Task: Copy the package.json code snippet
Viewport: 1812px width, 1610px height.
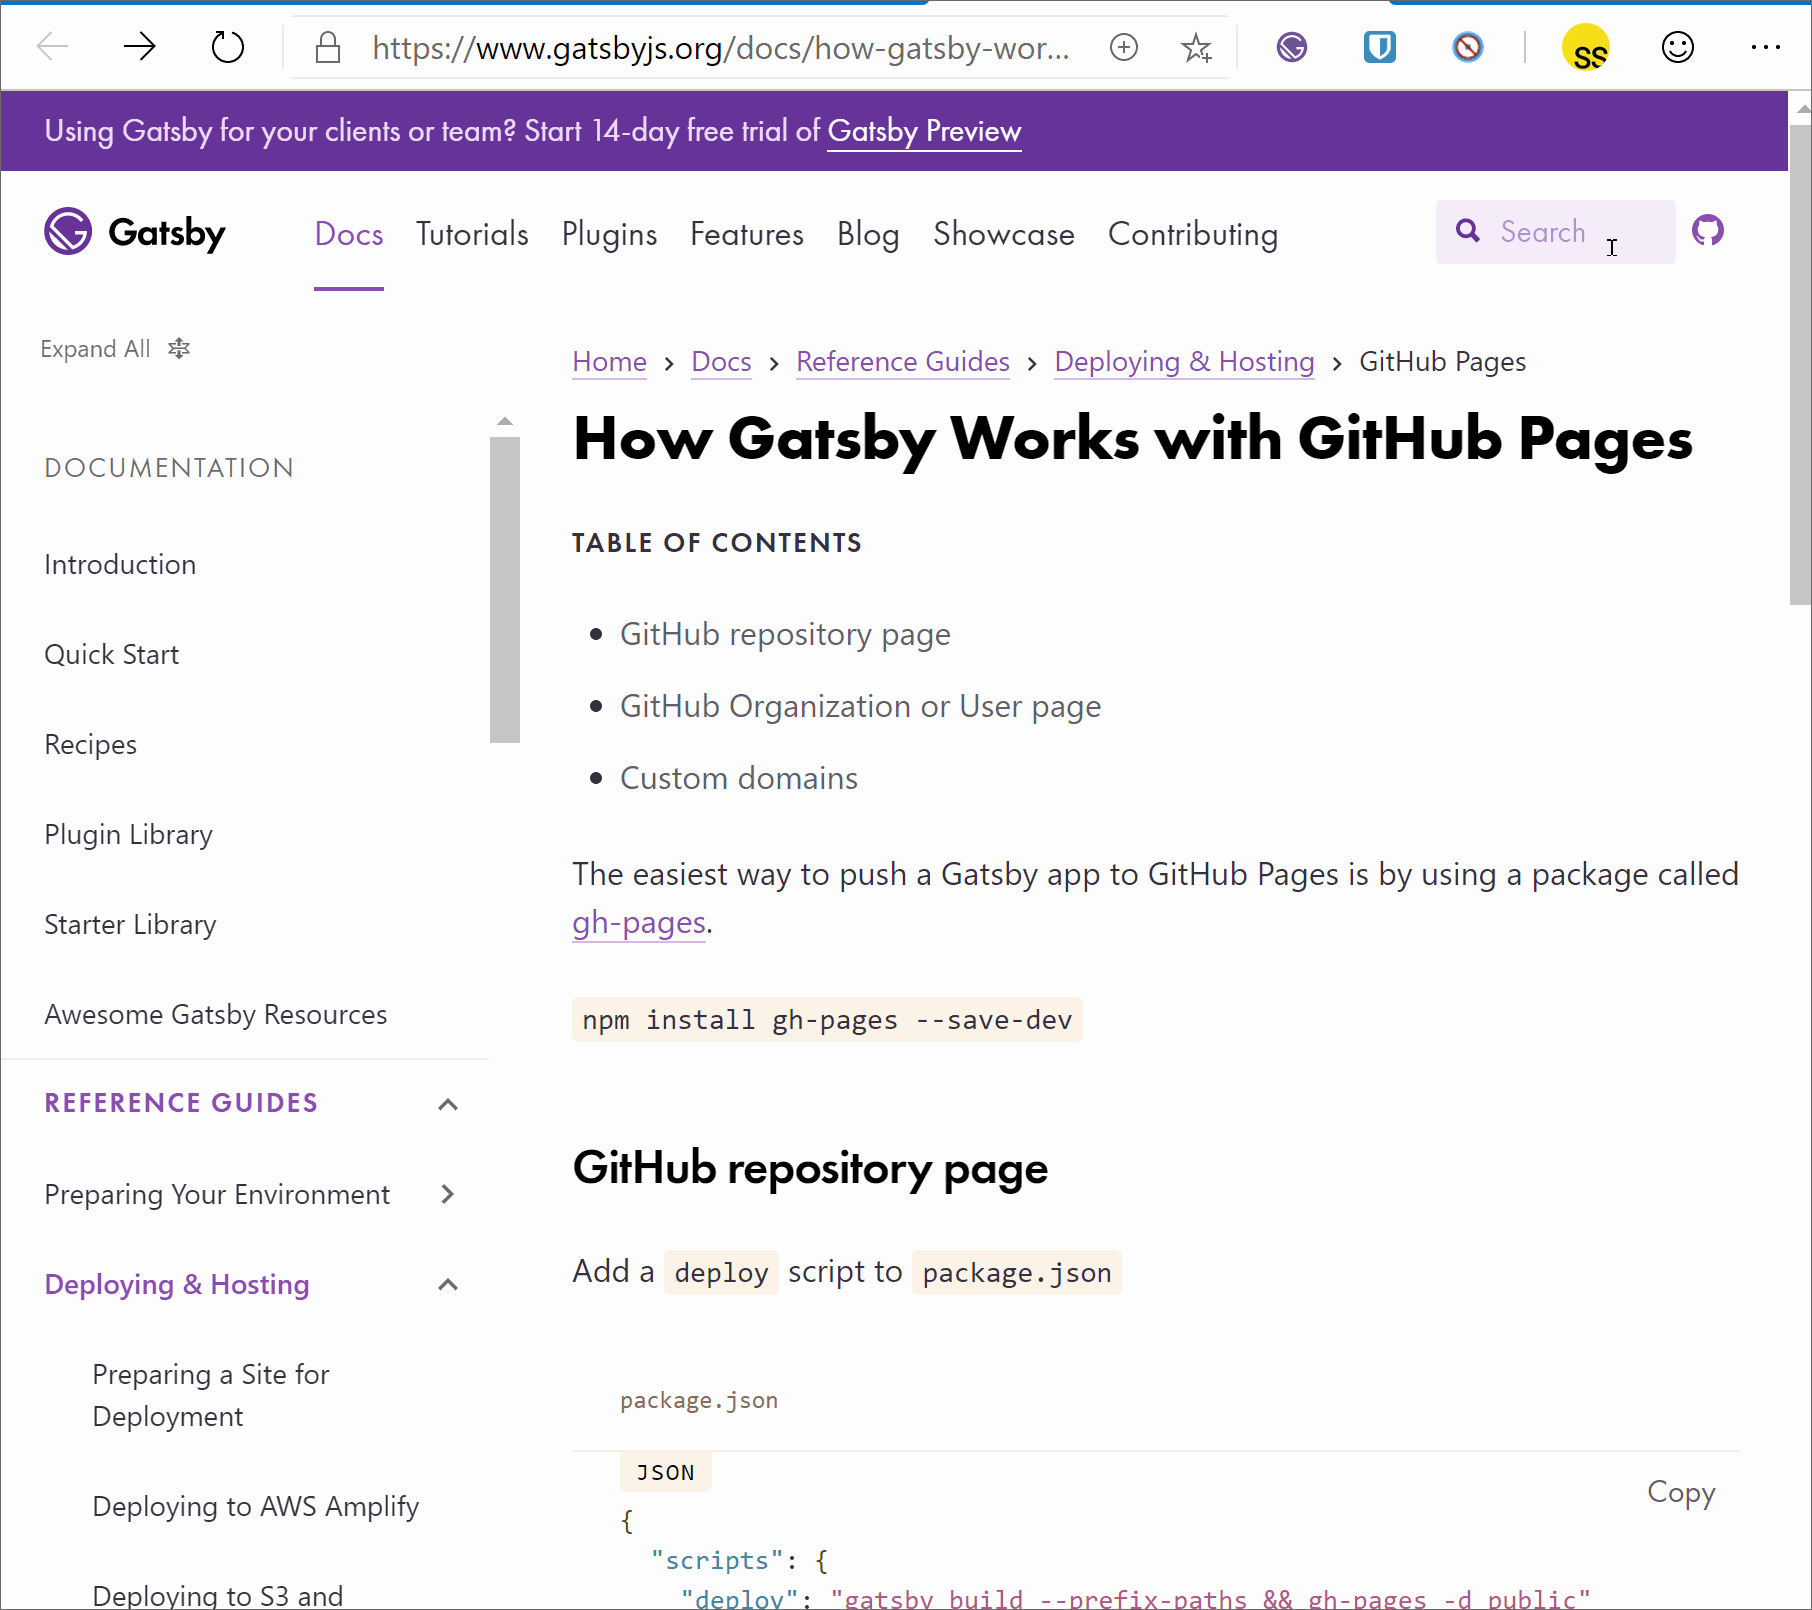Action: tap(1681, 1492)
